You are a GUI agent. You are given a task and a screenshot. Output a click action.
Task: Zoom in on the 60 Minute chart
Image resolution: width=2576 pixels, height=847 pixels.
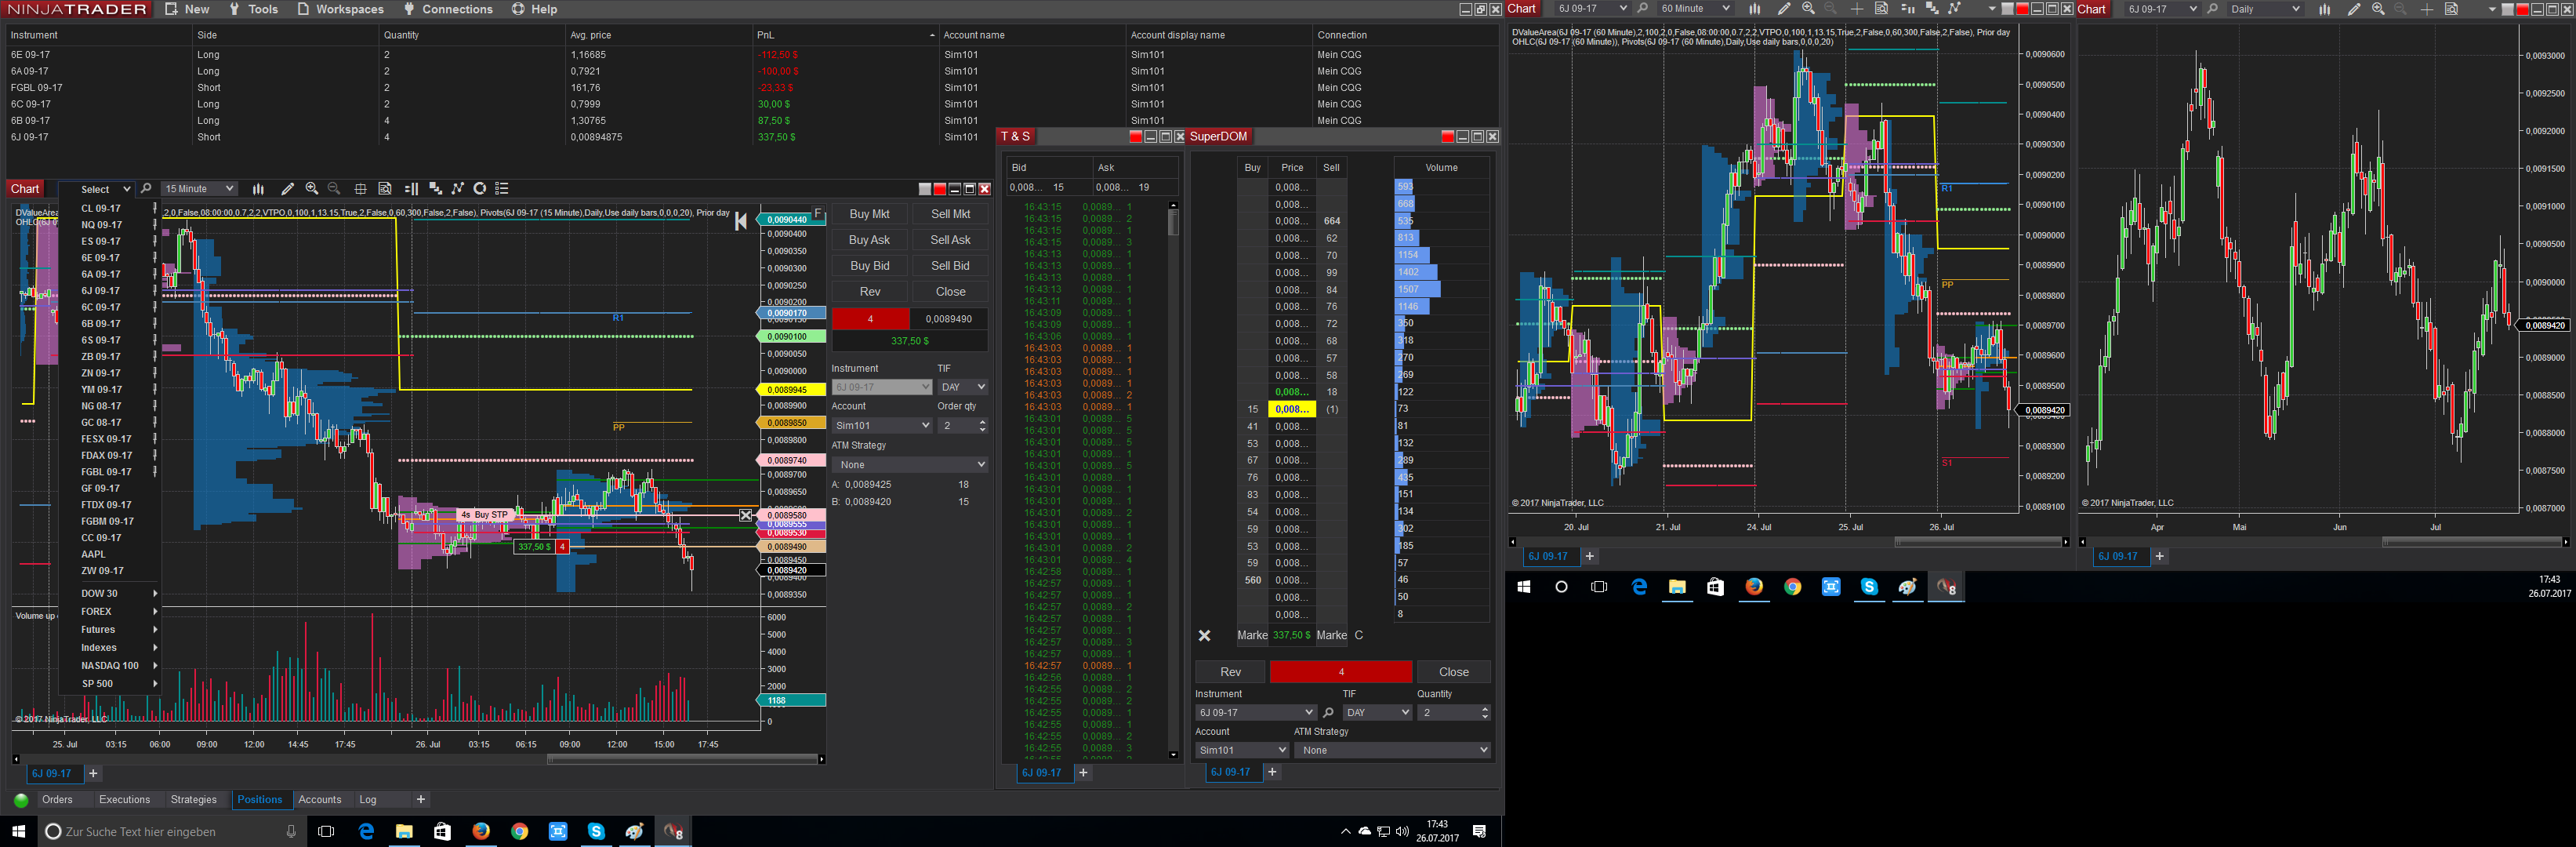point(1808,9)
